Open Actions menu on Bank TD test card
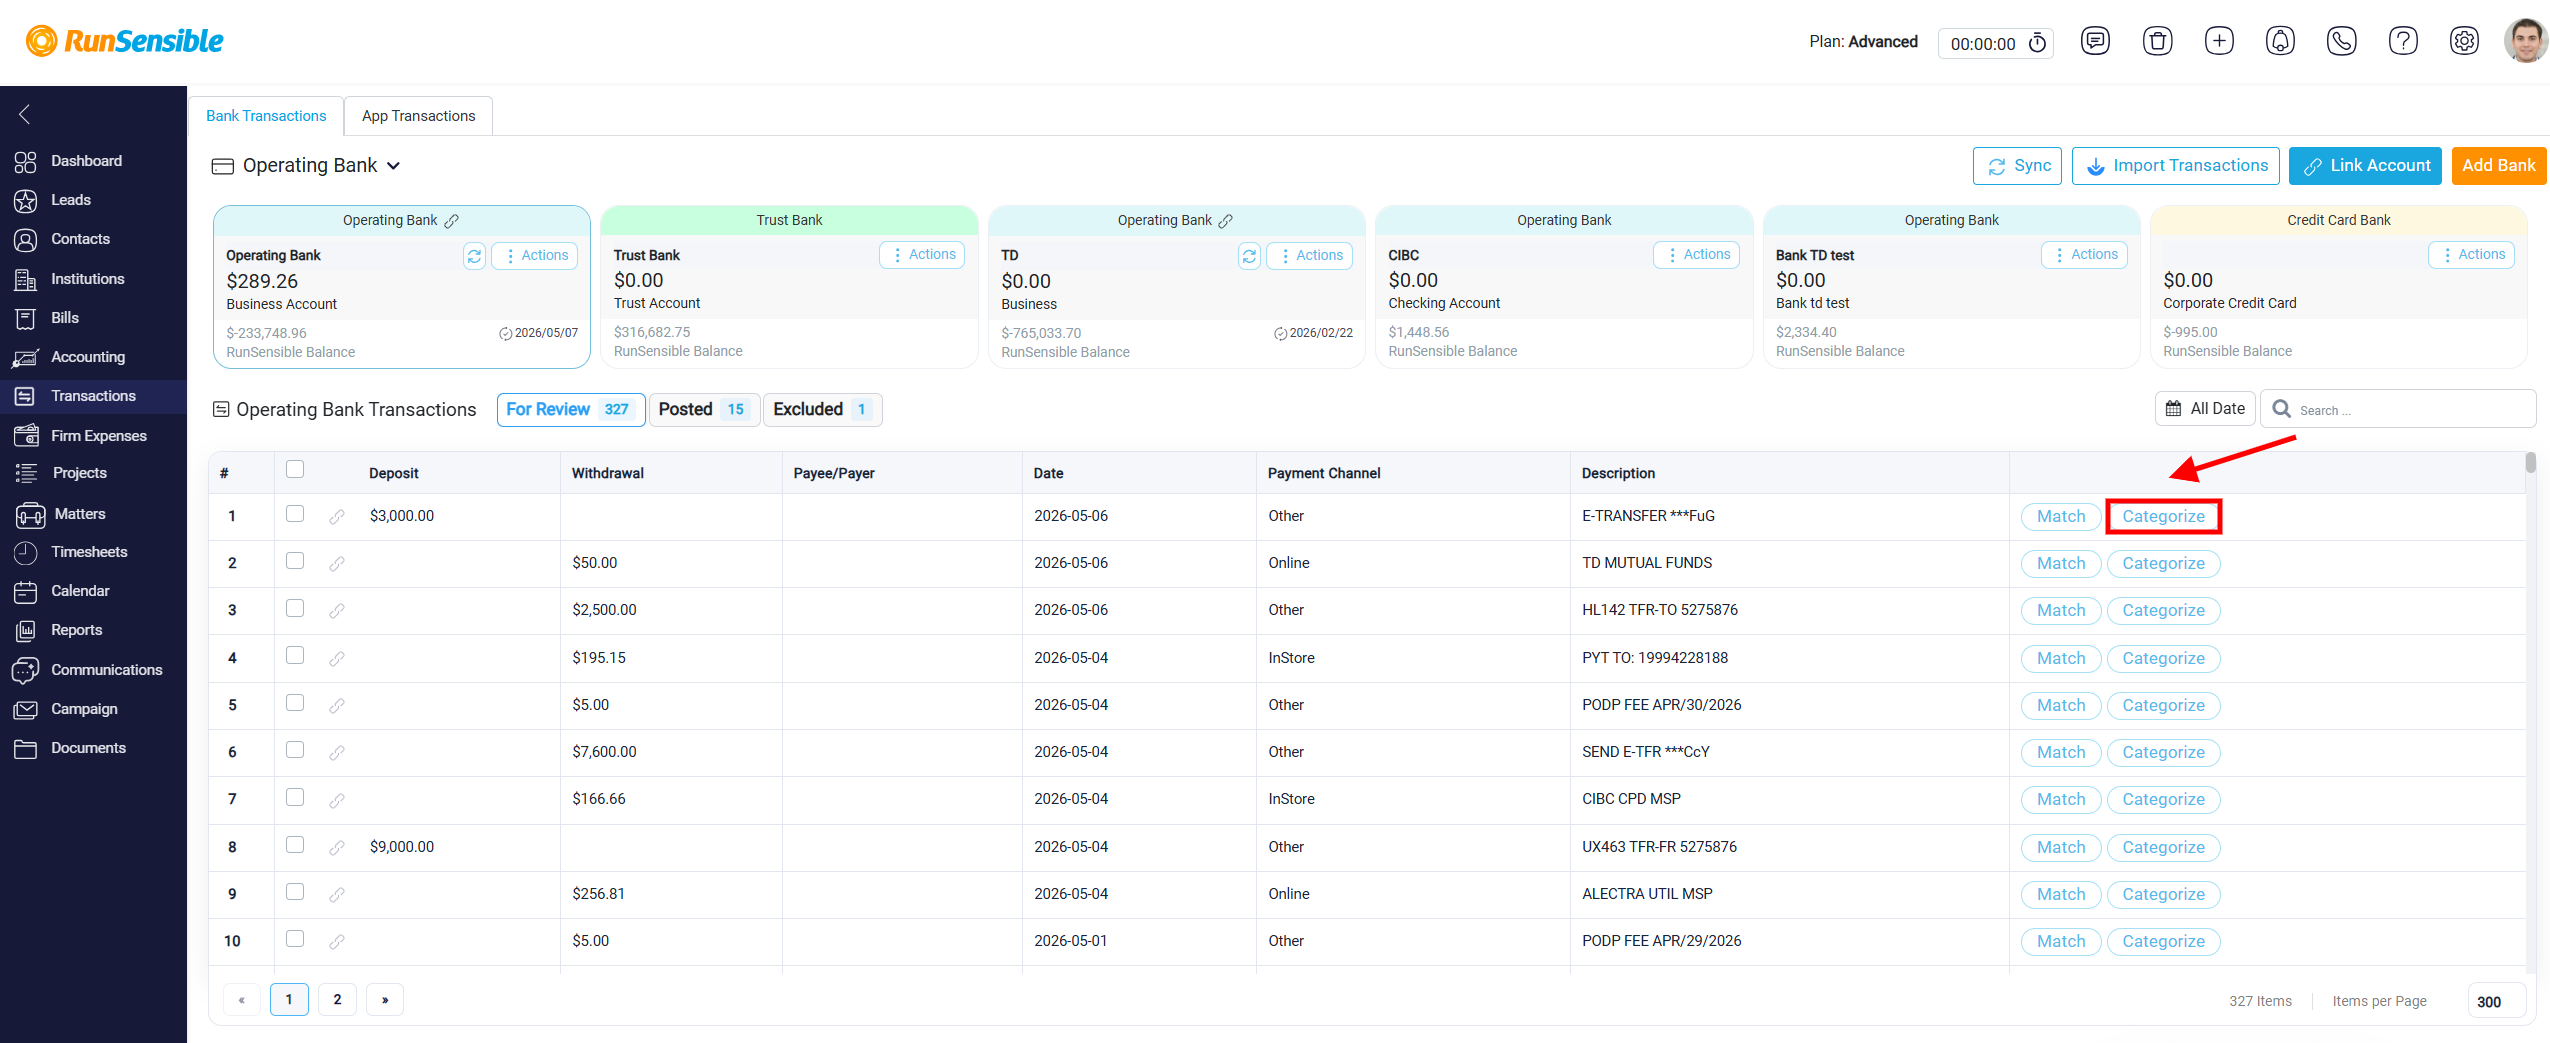The height and width of the screenshot is (1043, 2550). pyautogui.click(x=2084, y=255)
